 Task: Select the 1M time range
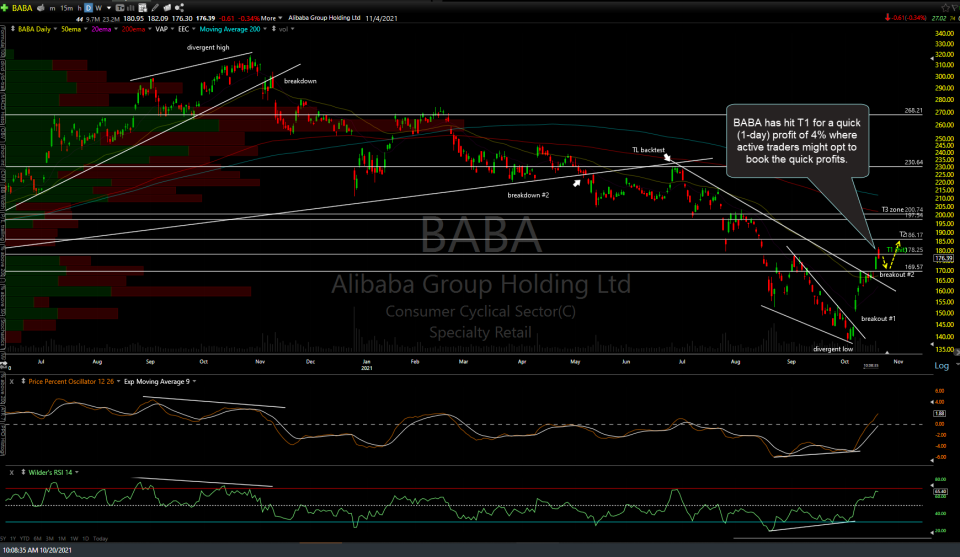point(62,539)
